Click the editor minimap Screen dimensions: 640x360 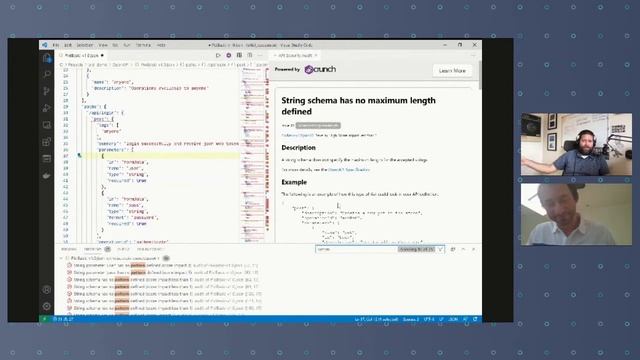point(253,155)
